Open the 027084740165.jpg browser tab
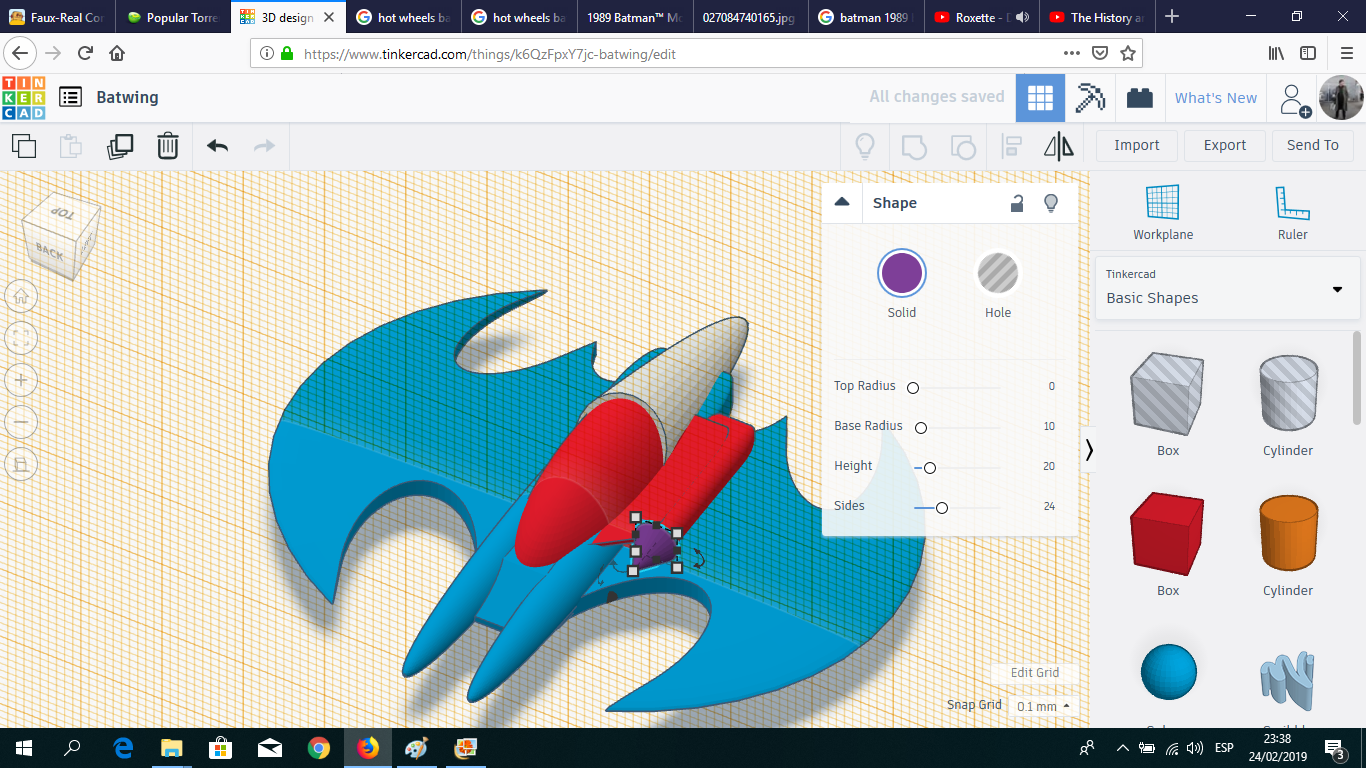 [752, 17]
